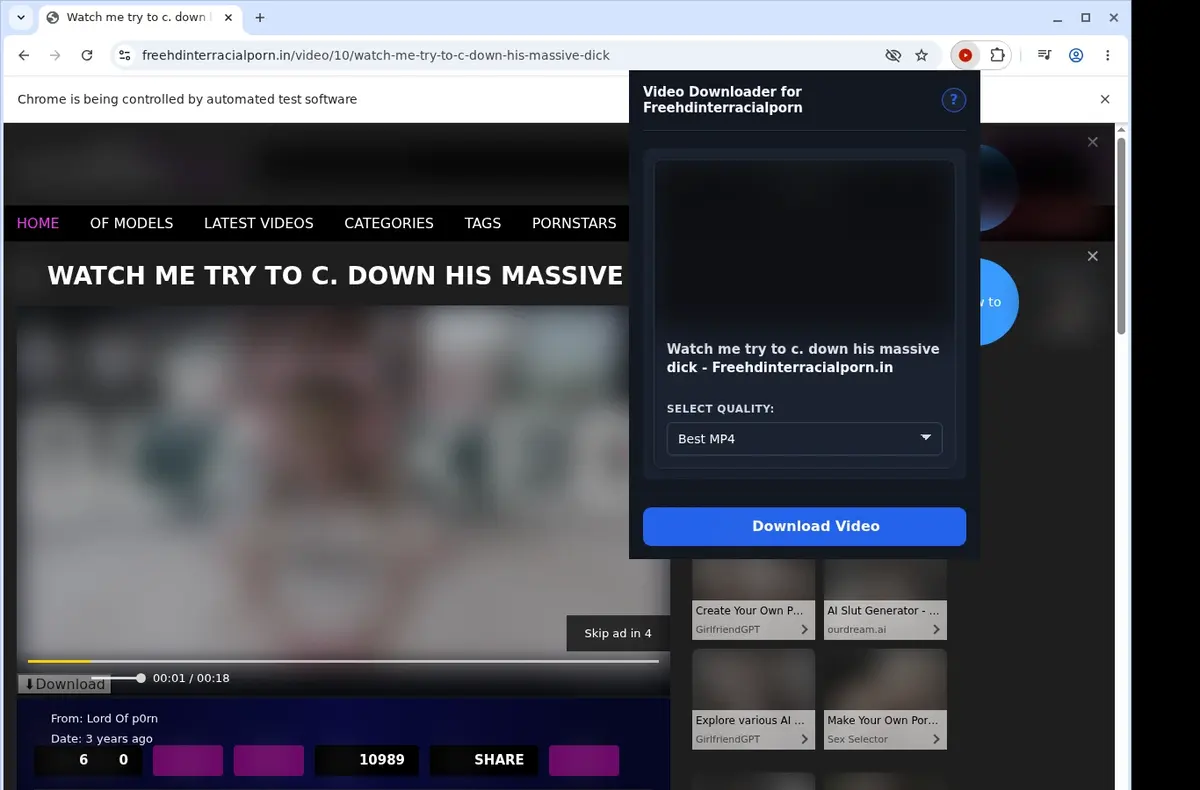Open the HOME menu item
This screenshot has height=790, width=1200.
(x=38, y=223)
